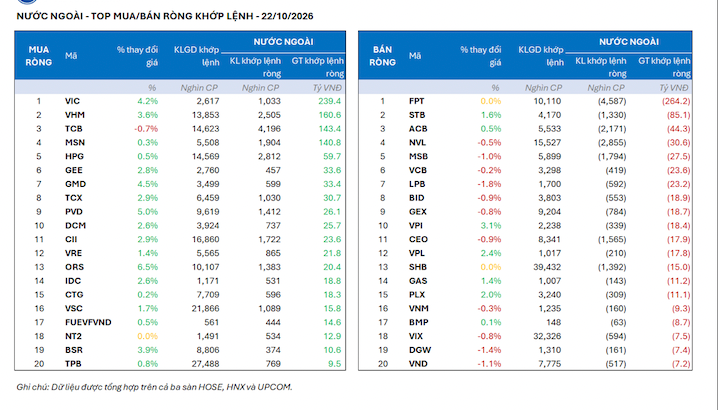Click BSR stock code
This screenshot has height=410, width=718.
tap(74, 350)
